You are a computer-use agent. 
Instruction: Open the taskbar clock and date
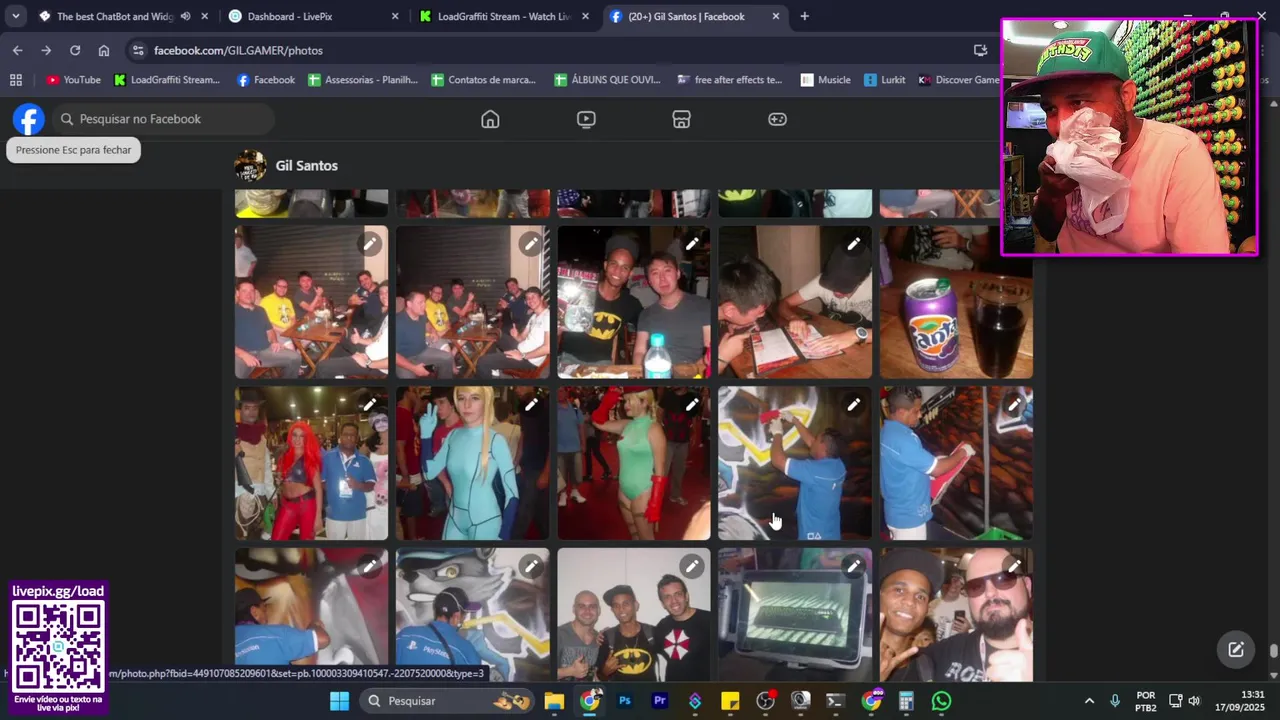(x=1240, y=701)
